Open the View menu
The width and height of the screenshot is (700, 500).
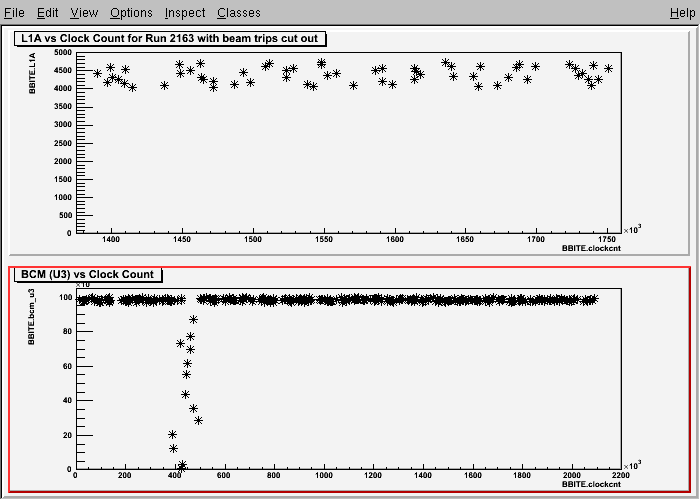tap(84, 13)
